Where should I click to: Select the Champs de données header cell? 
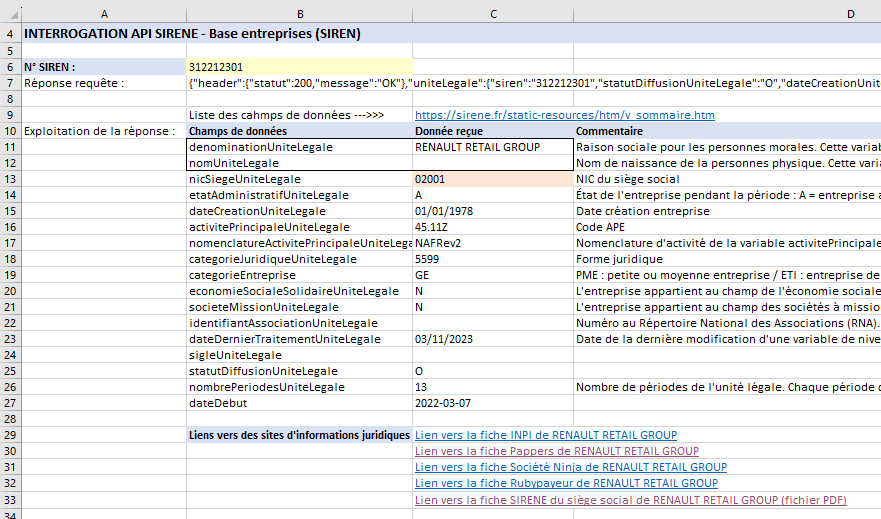[x=299, y=131]
